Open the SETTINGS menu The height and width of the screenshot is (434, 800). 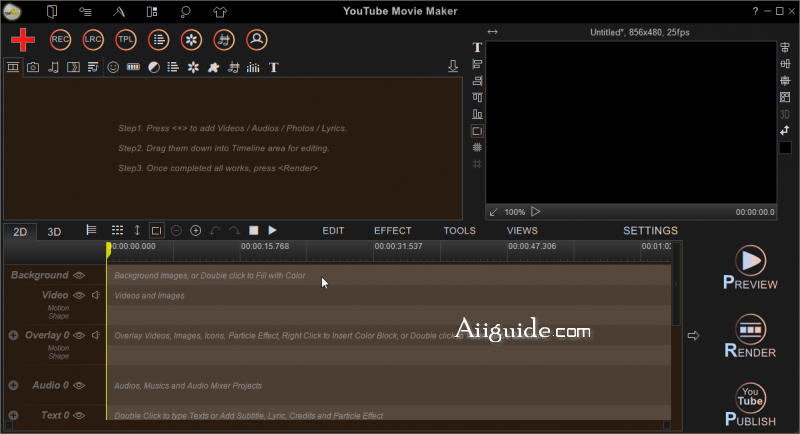pos(651,231)
